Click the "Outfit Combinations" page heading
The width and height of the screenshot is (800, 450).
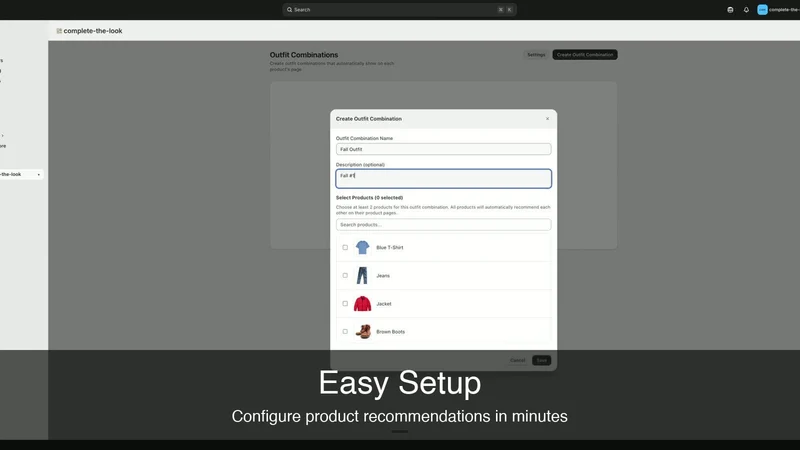click(x=304, y=55)
